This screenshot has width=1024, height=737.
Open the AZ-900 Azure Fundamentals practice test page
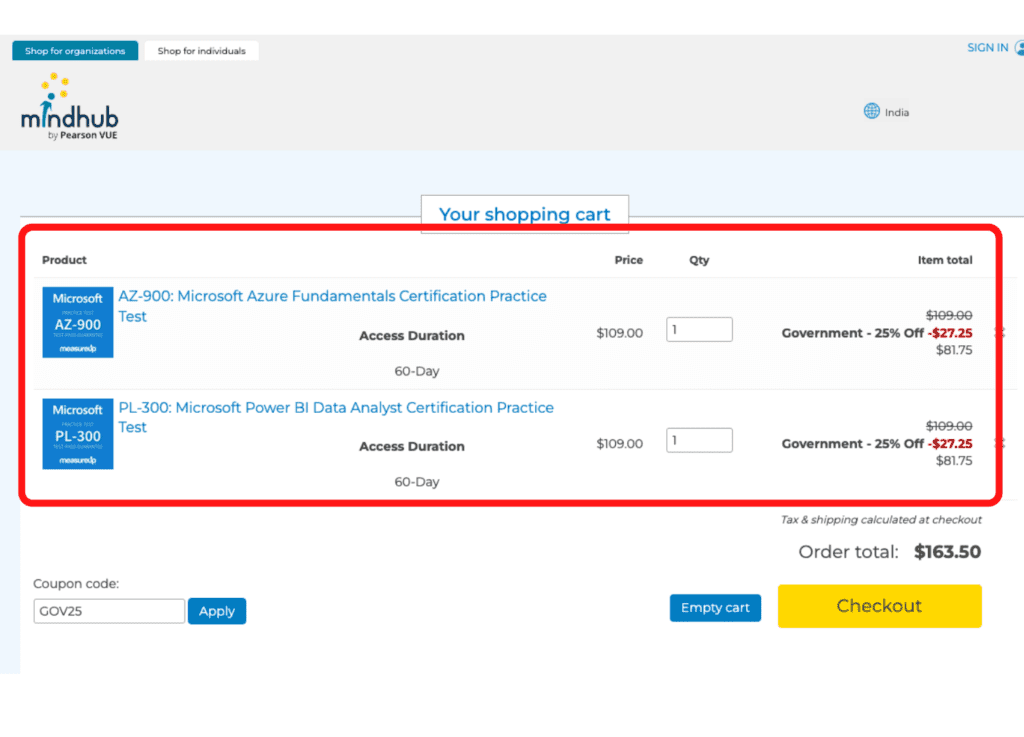(x=335, y=296)
